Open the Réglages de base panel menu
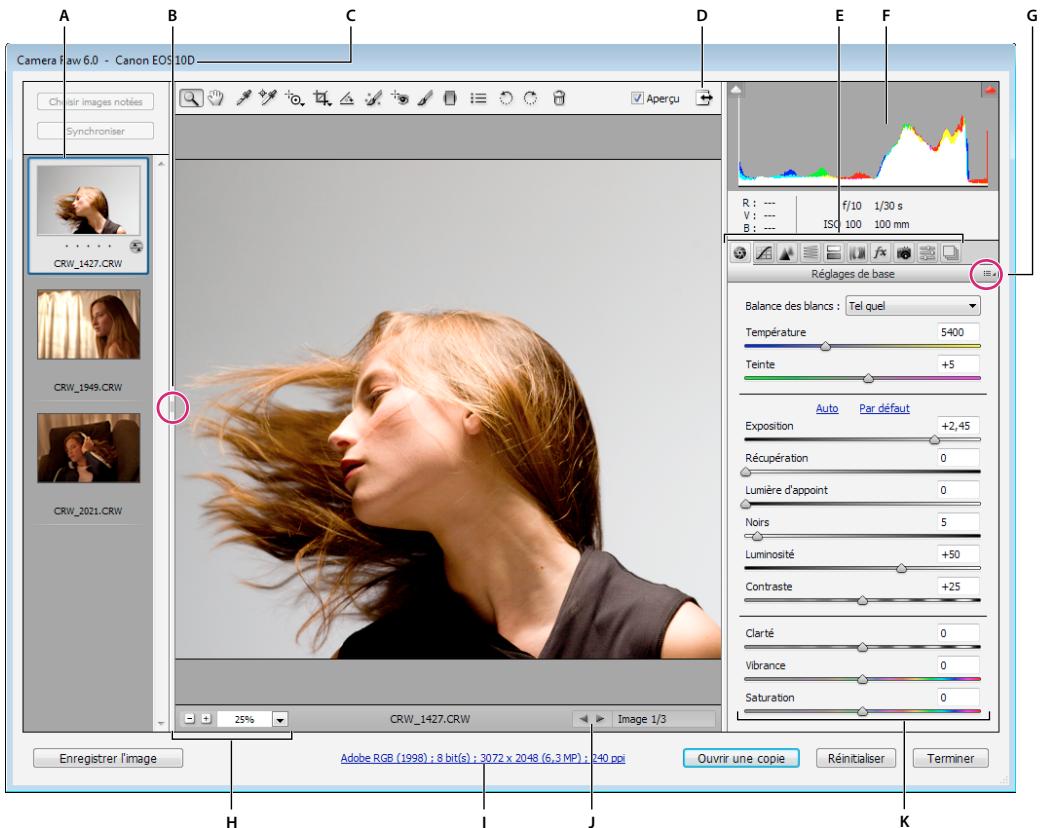Viewport: 1045px width, 828px height. pyautogui.click(x=989, y=274)
